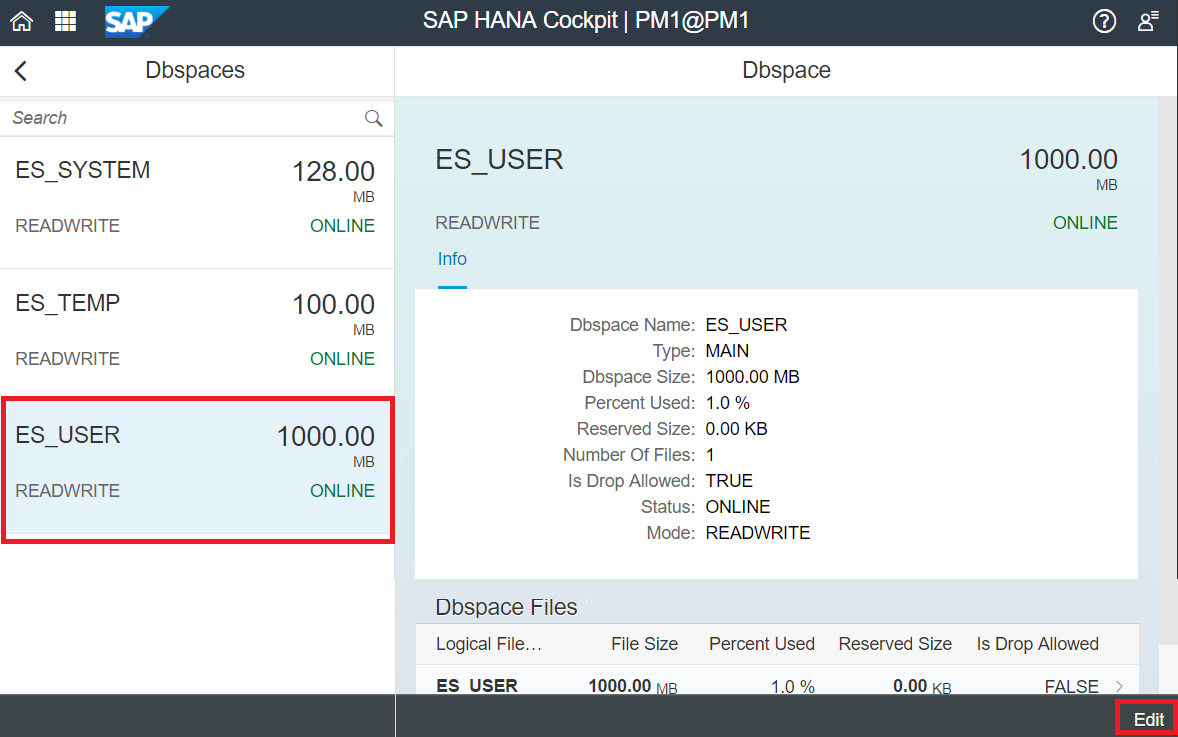
Task: Click the Type value MAIN
Action: [727, 351]
